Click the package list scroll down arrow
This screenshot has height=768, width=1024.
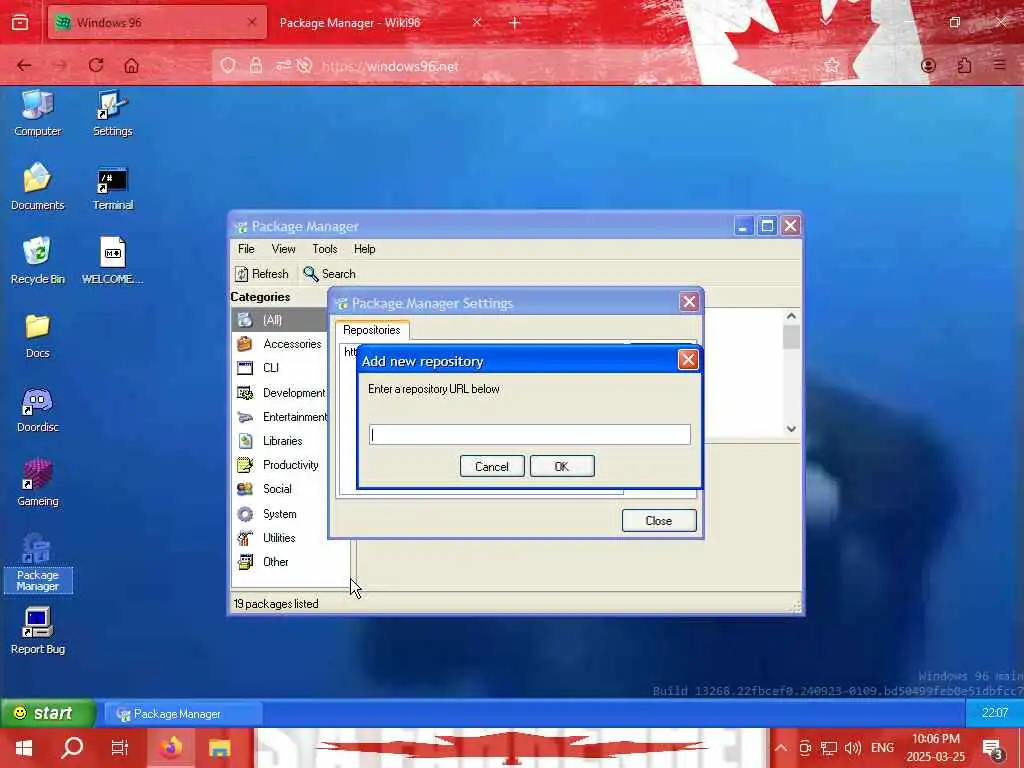pyautogui.click(x=791, y=429)
